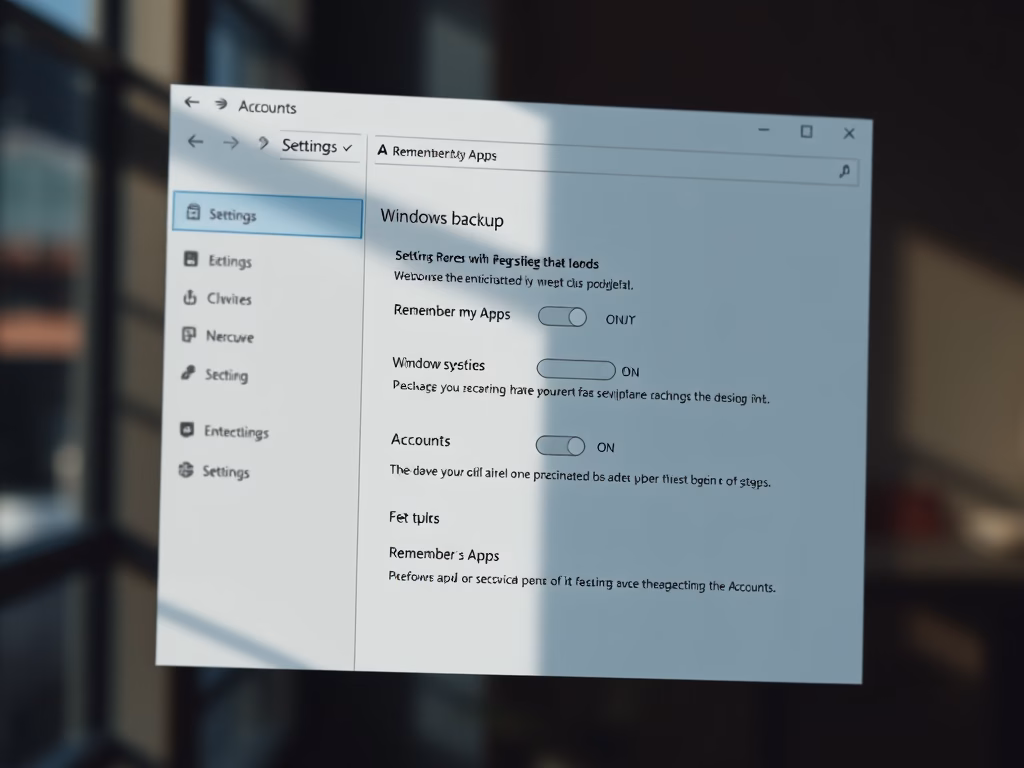Image resolution: width=1024 pixels, height=768 pixels.
Task: Click the forward arrow next to Accounts title
Action: tap(221, 104)
